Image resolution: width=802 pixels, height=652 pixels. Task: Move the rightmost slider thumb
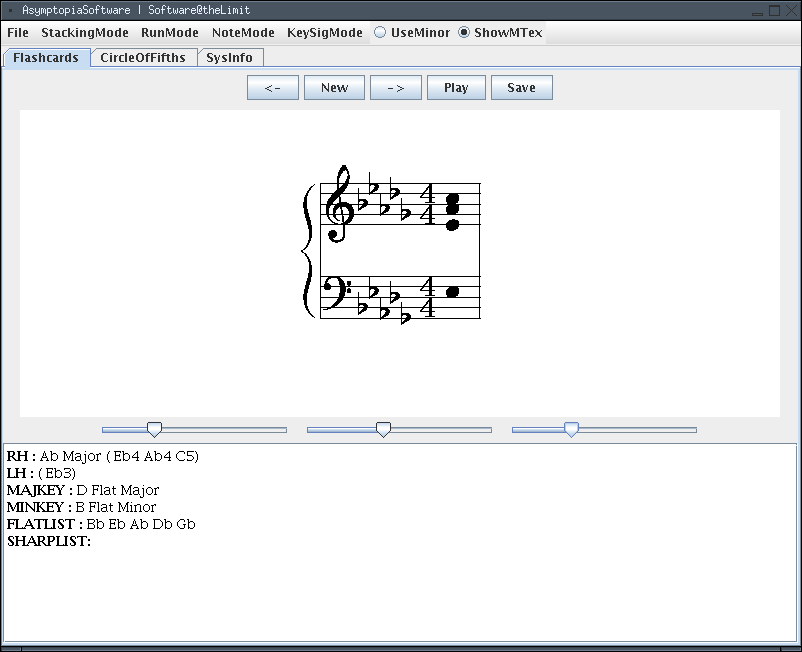point(570,429)
